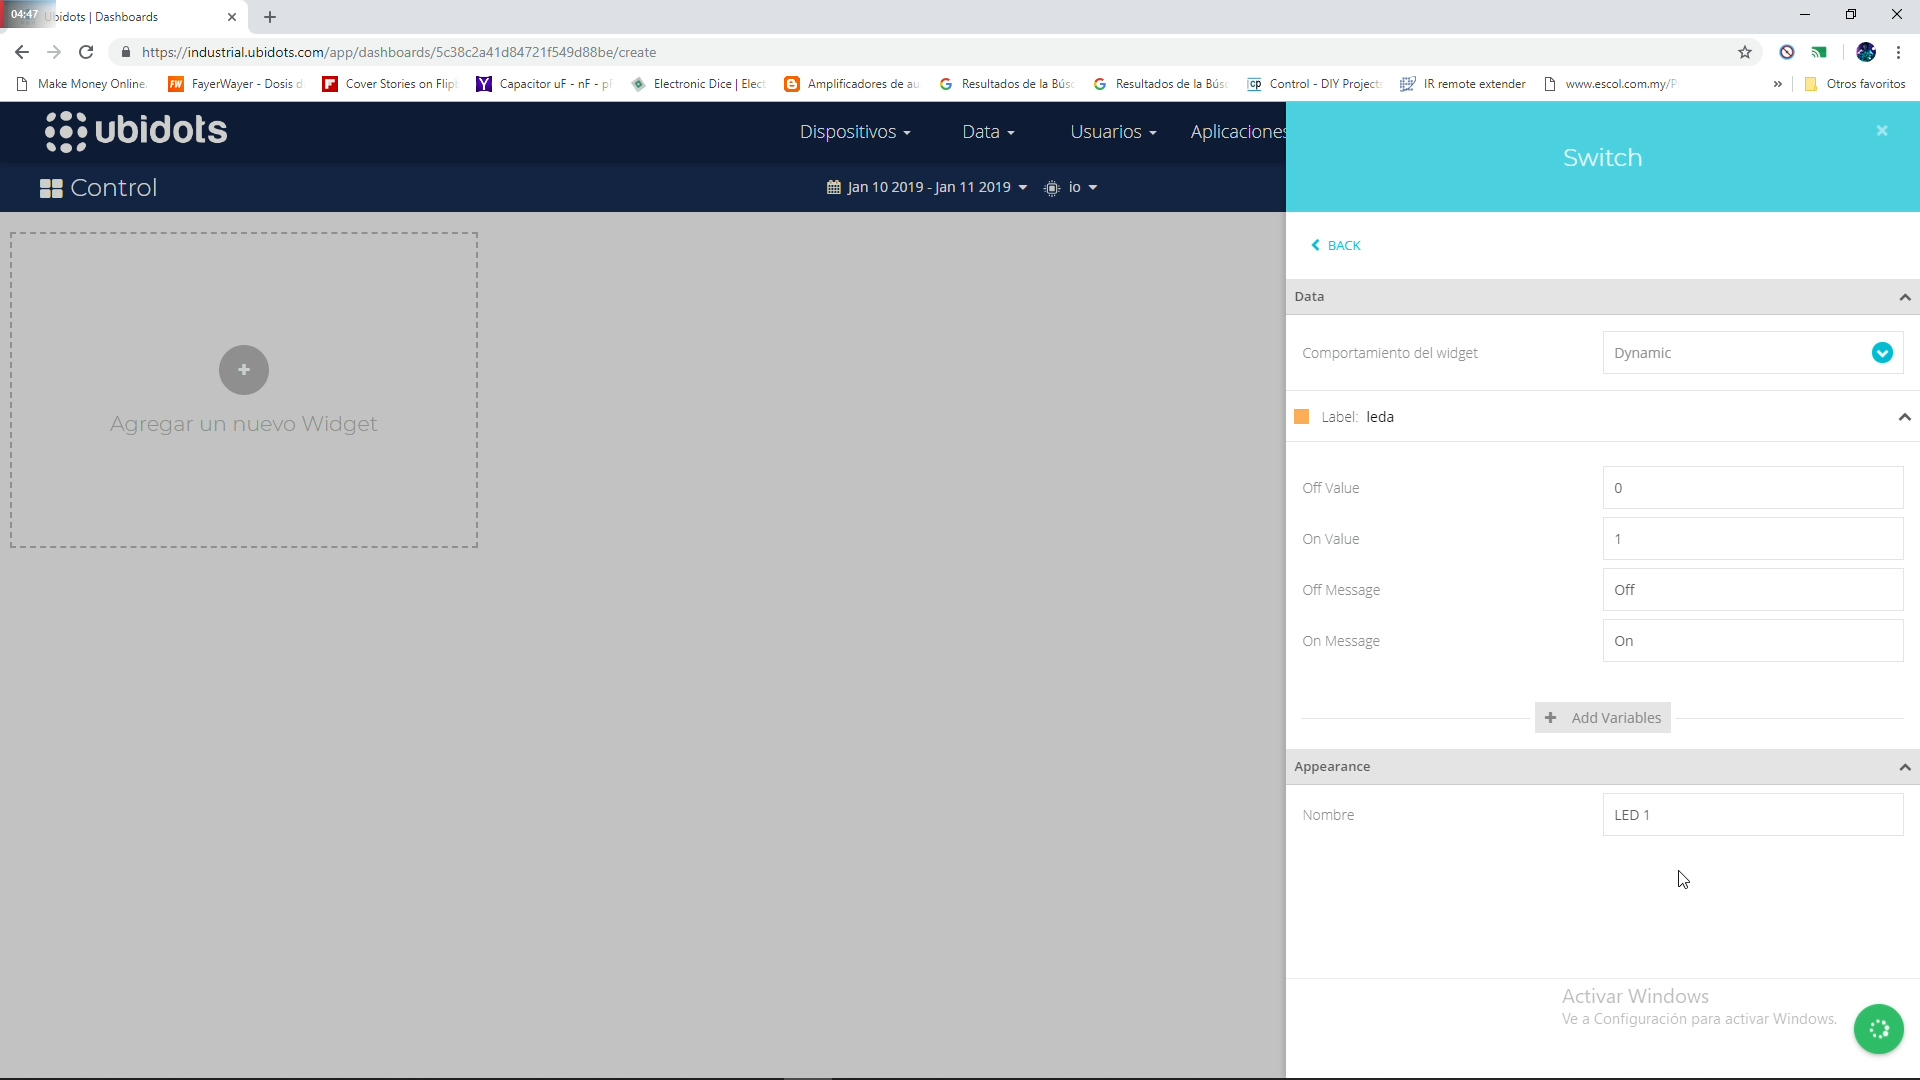This screenshot has width=1920, height=1080.
Task: Confirm Dynamic behavior with the green check toggle
Action: tap(1883, 353)
